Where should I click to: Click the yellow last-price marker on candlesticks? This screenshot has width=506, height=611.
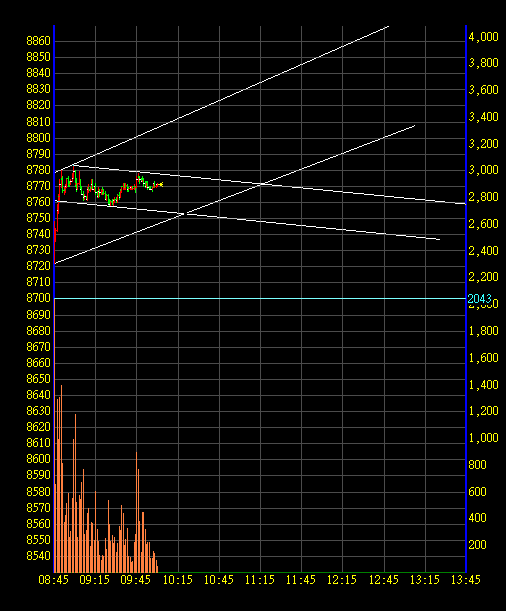click(161, 184)
